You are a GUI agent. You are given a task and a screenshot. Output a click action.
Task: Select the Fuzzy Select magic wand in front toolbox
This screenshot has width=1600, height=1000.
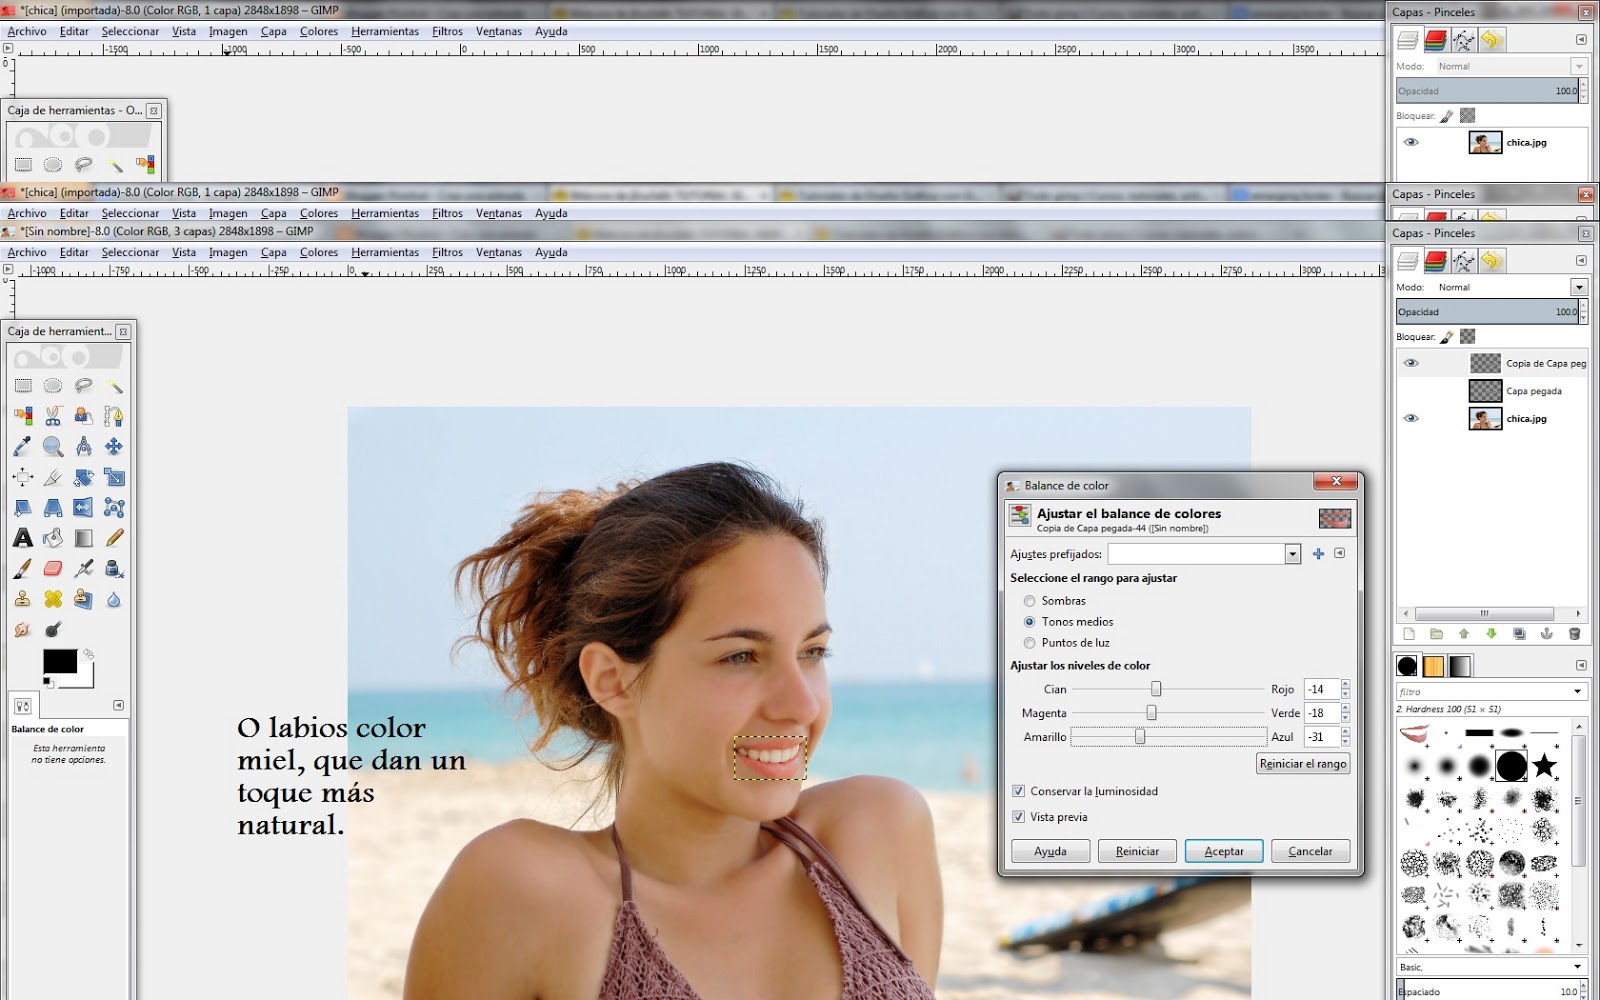click(x=114, y=386)
